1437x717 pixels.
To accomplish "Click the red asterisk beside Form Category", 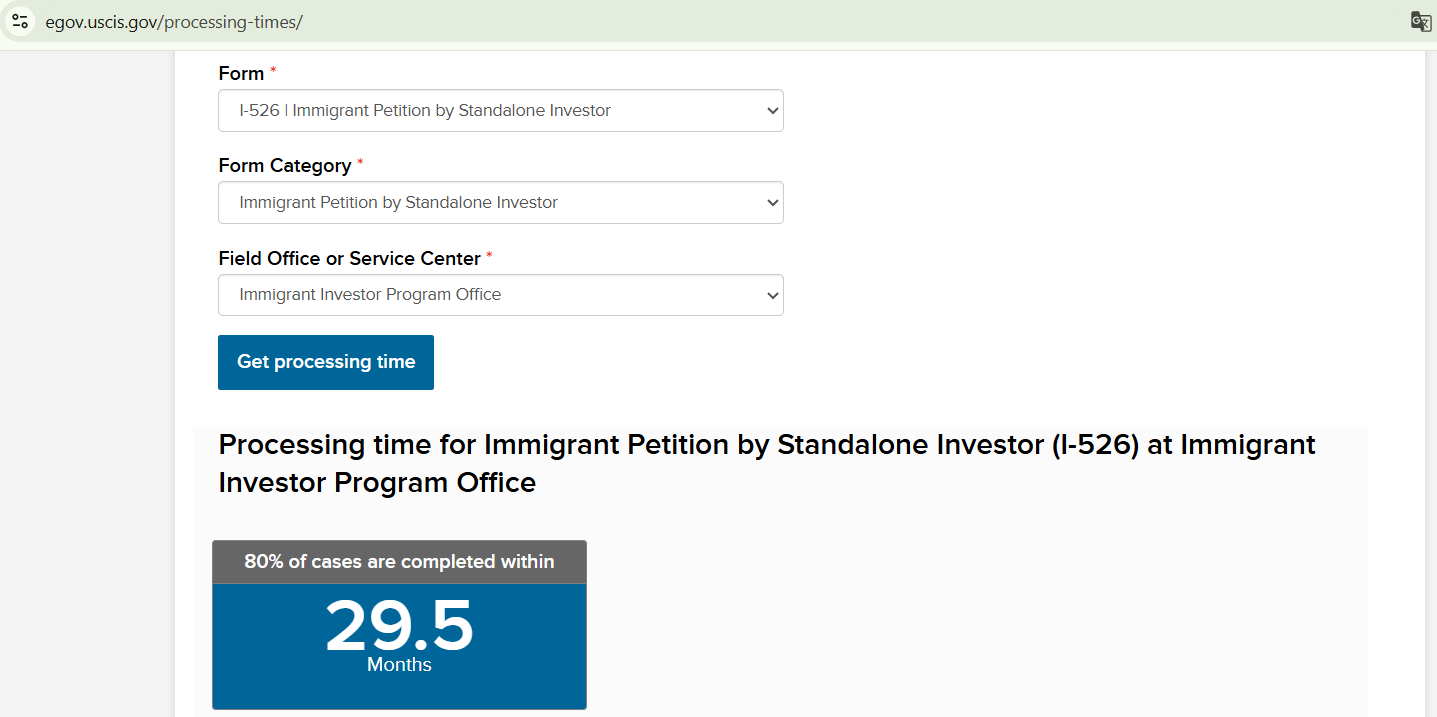I will tap(360, 163).
